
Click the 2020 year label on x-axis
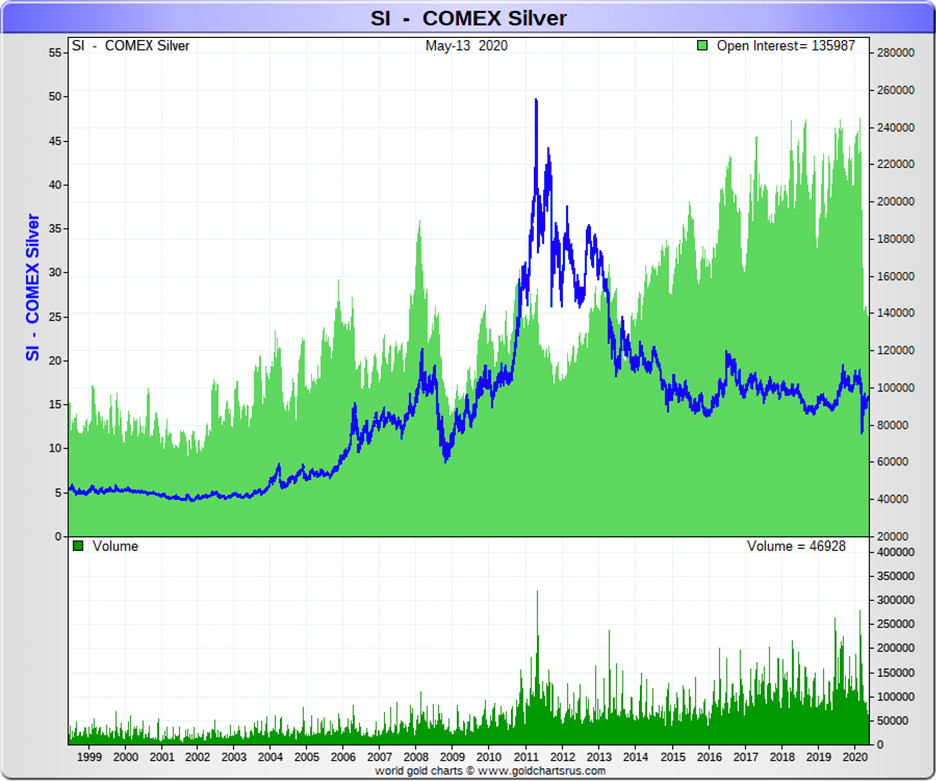[855, 757]
